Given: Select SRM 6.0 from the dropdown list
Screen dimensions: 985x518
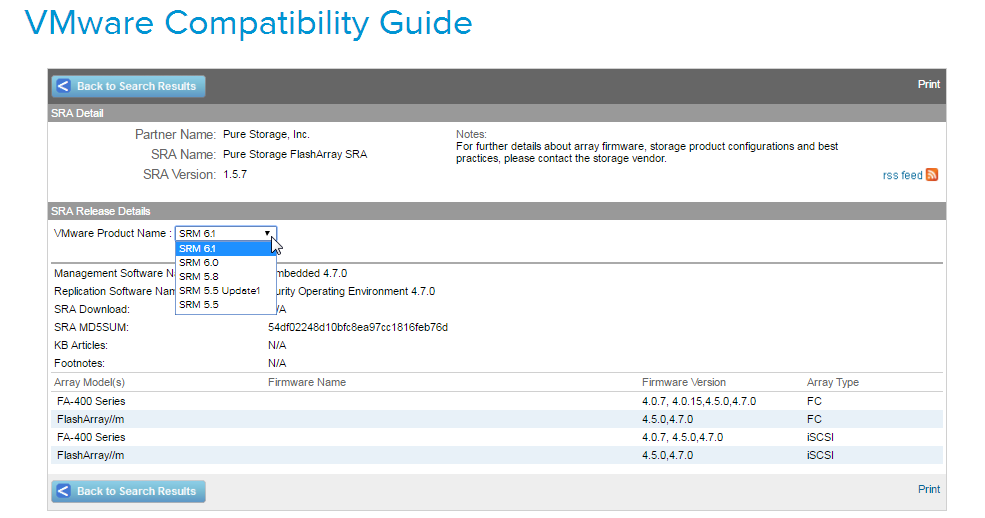Looking at the screenshot, I should pyautogui.click(x=225, y=262).
